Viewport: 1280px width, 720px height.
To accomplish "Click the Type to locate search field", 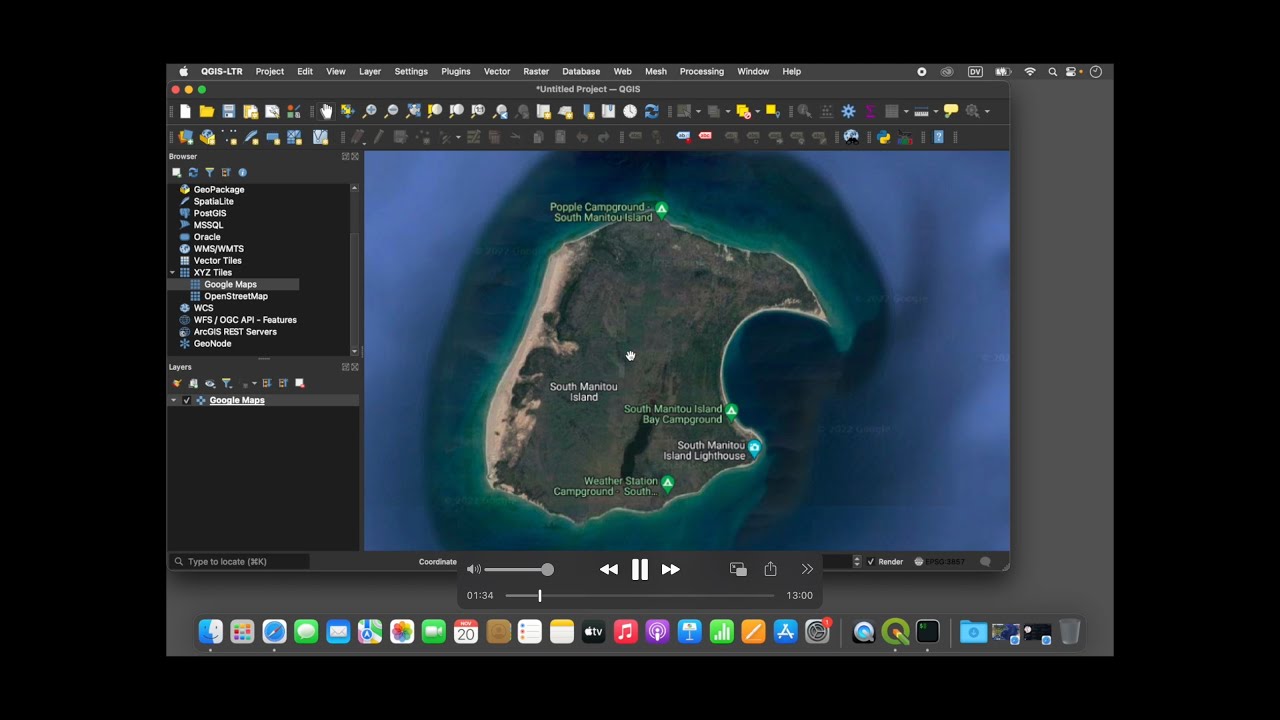I will pyautogui.click(x=239, y=562).
